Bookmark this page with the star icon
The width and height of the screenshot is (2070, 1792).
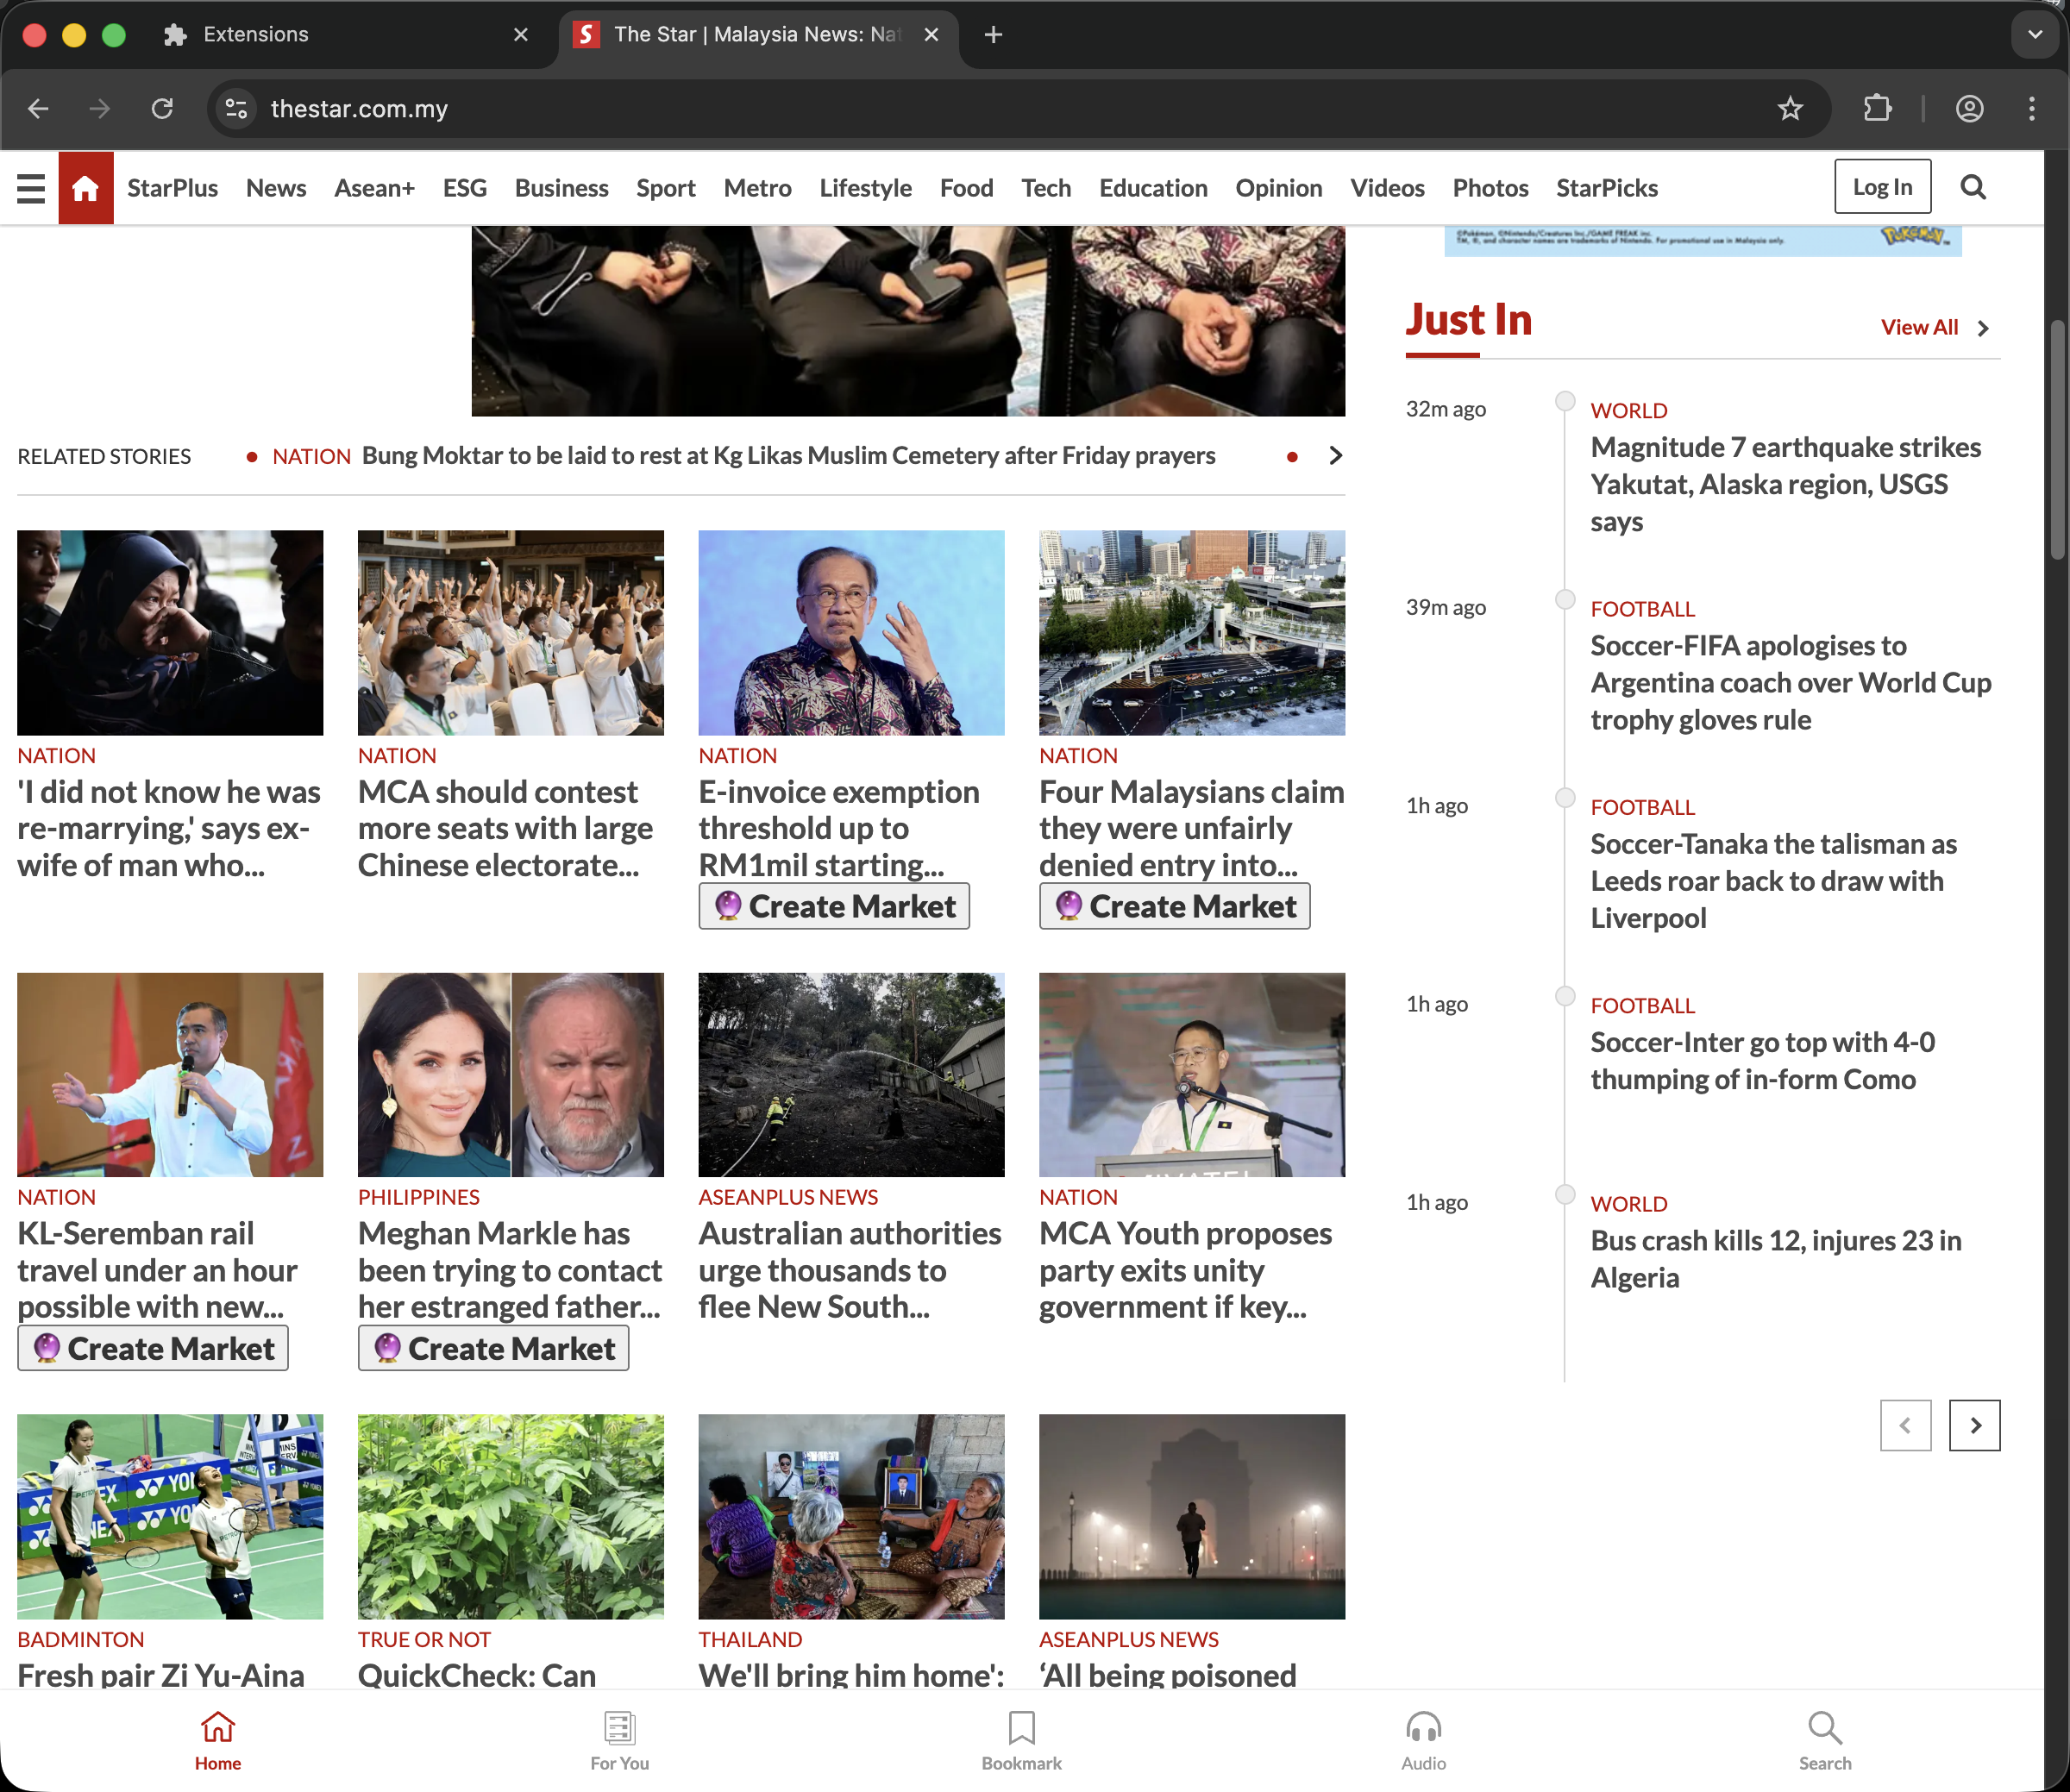tap(1790, 109)
